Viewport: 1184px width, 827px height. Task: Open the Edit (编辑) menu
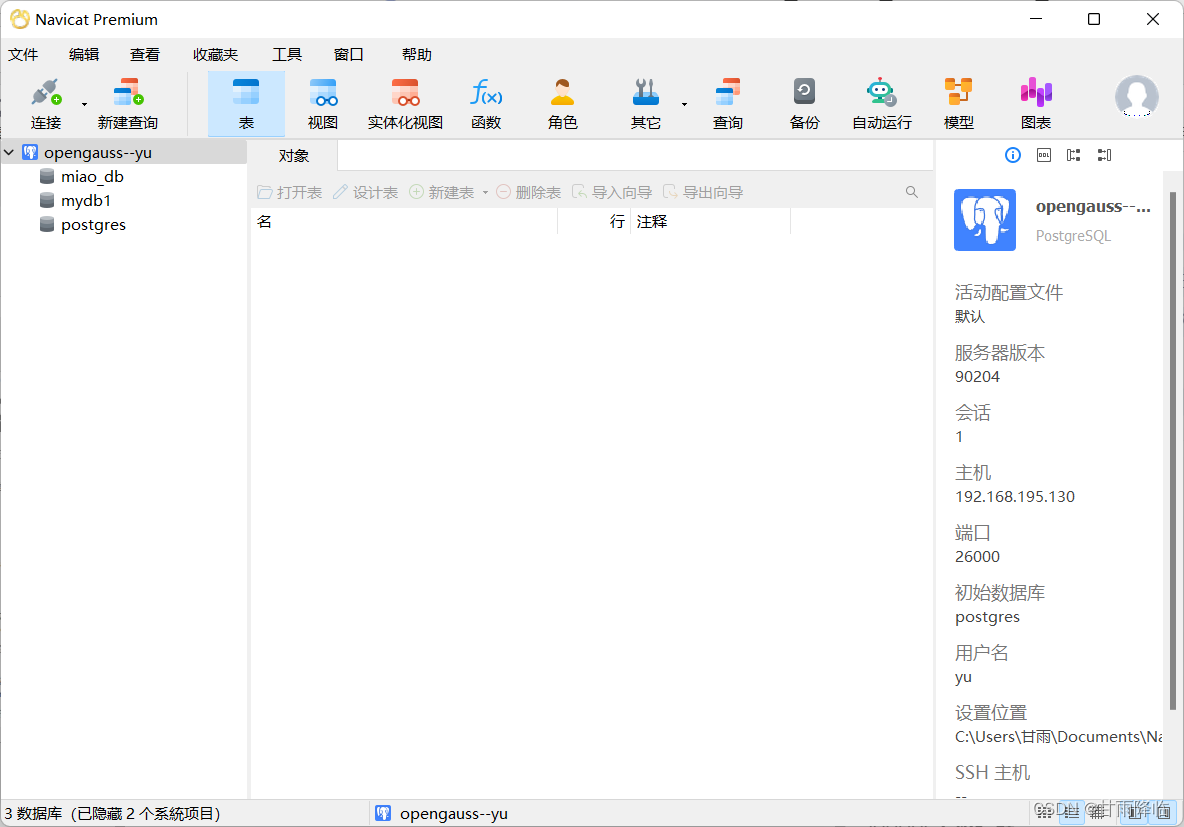[84, 54]
